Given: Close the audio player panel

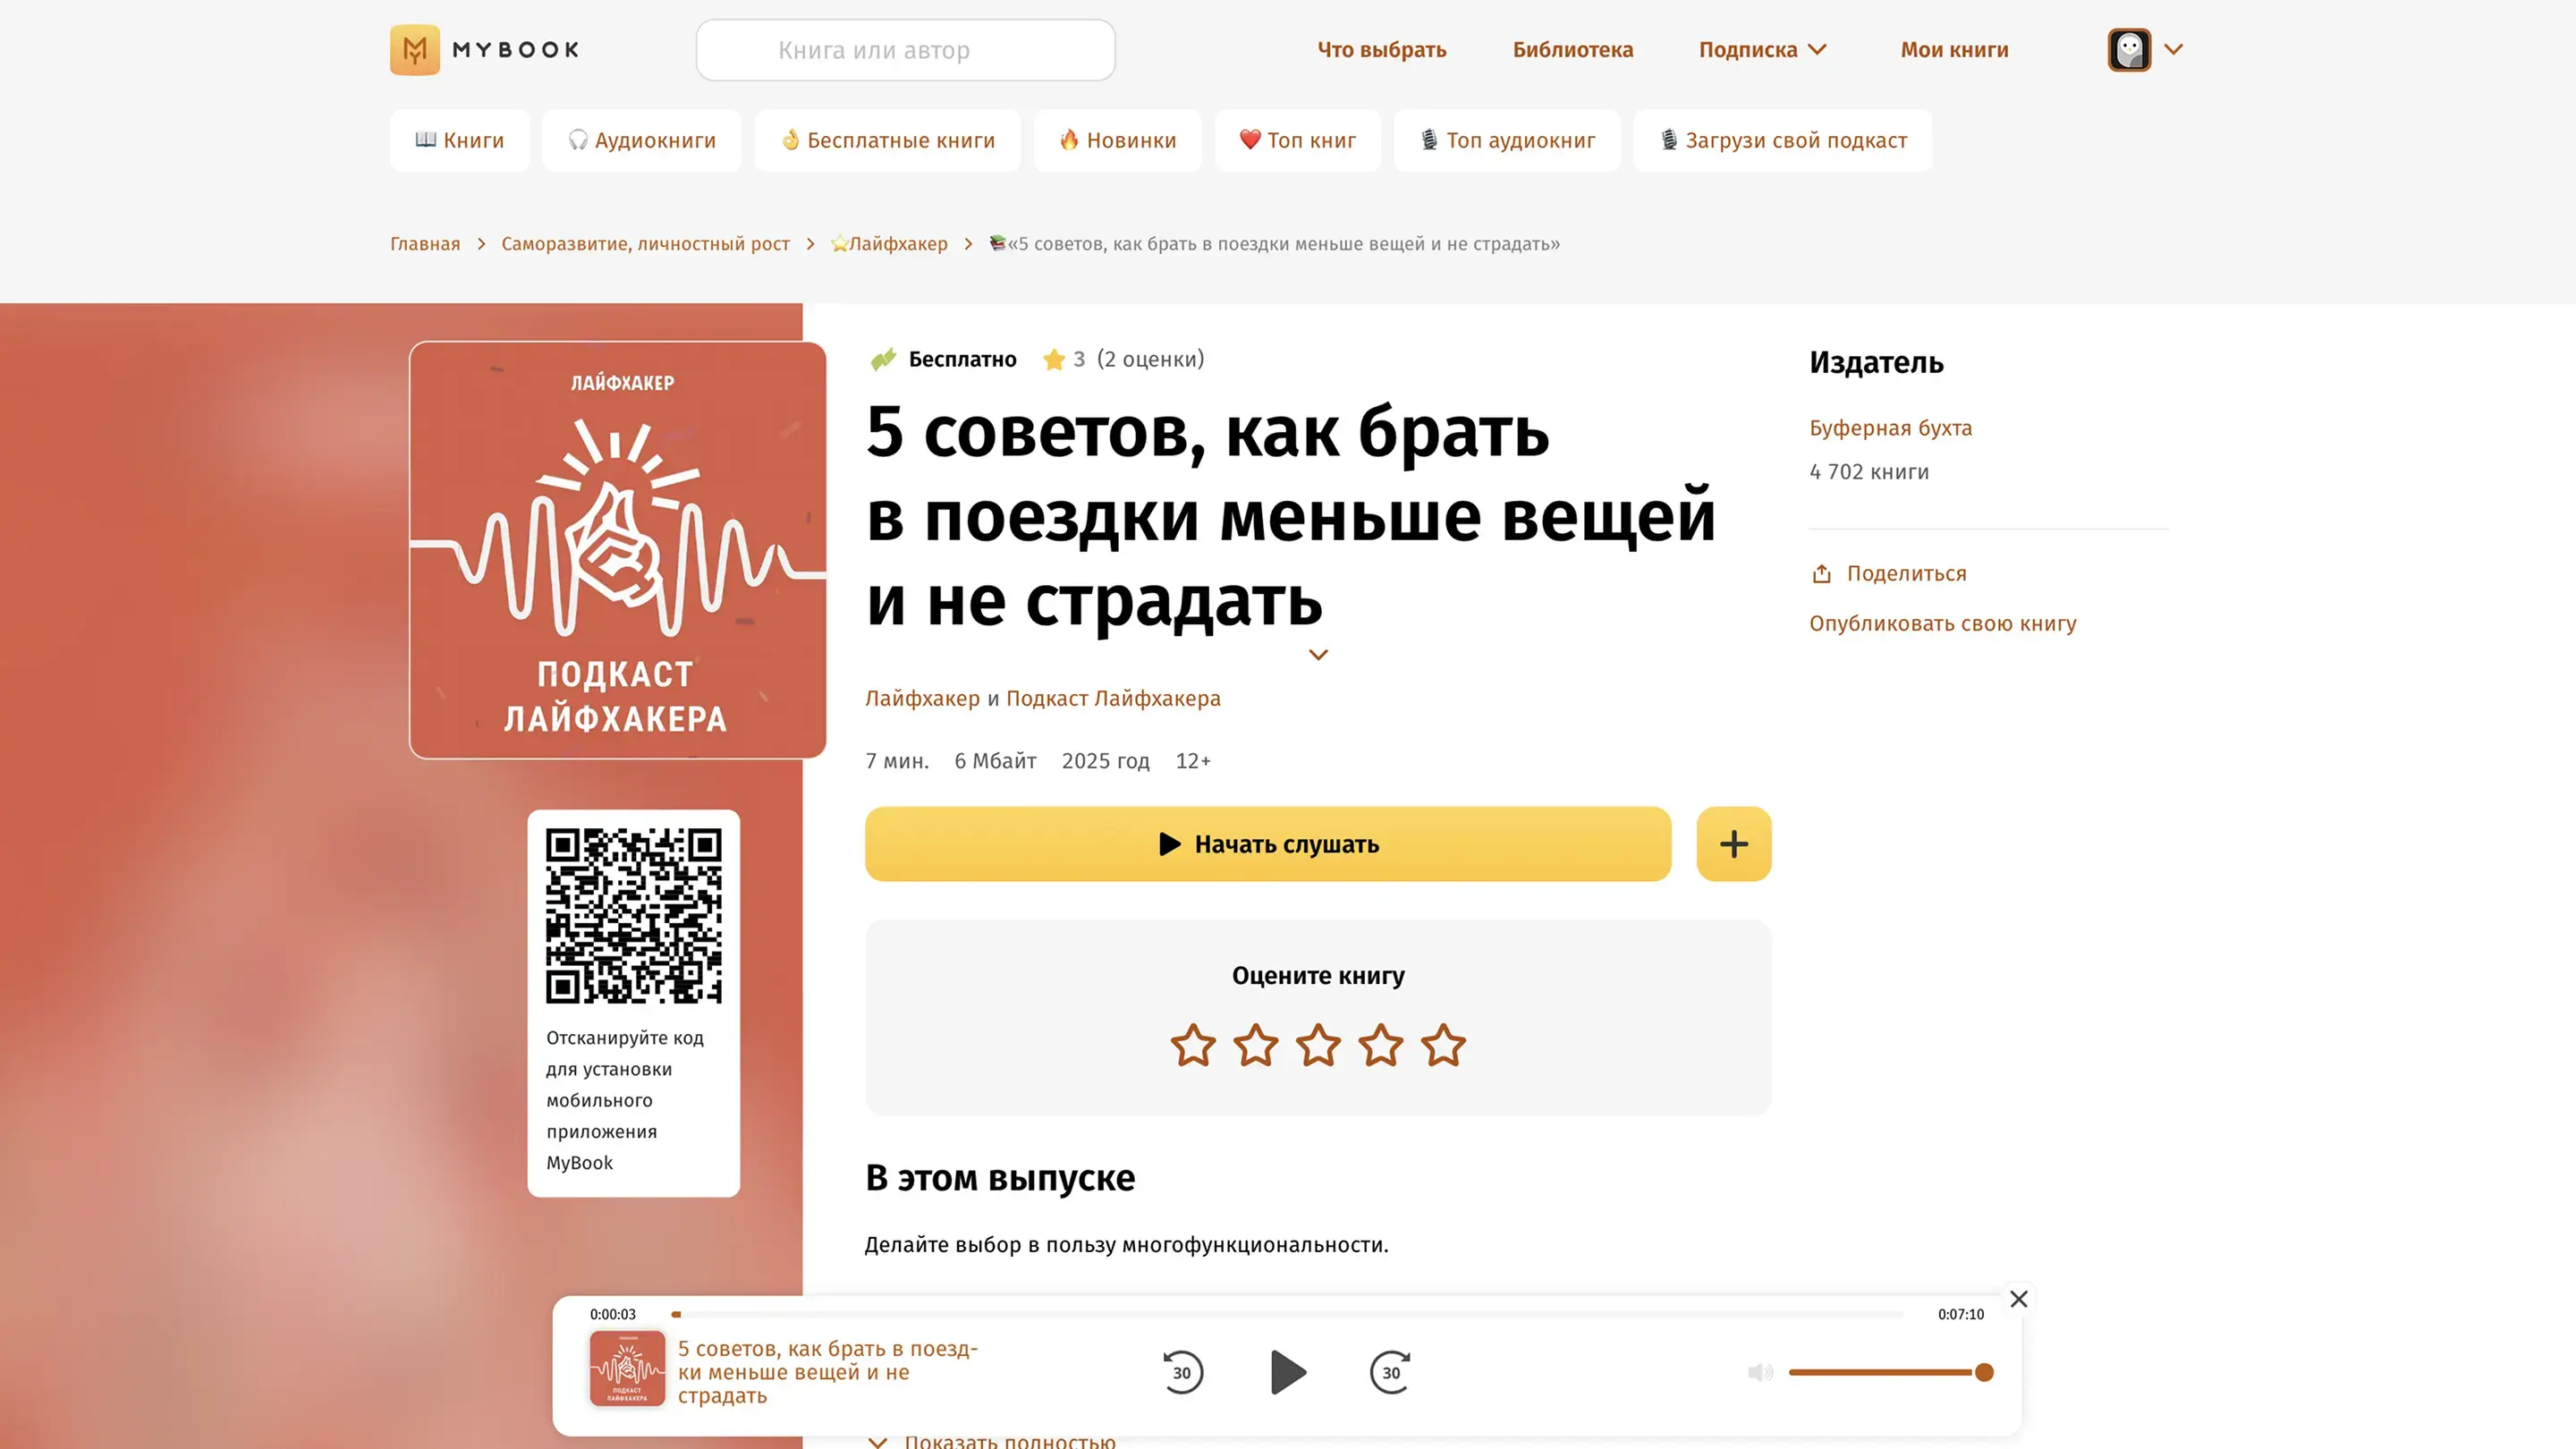Looking at the screenshot, I should [2019, 1299].
